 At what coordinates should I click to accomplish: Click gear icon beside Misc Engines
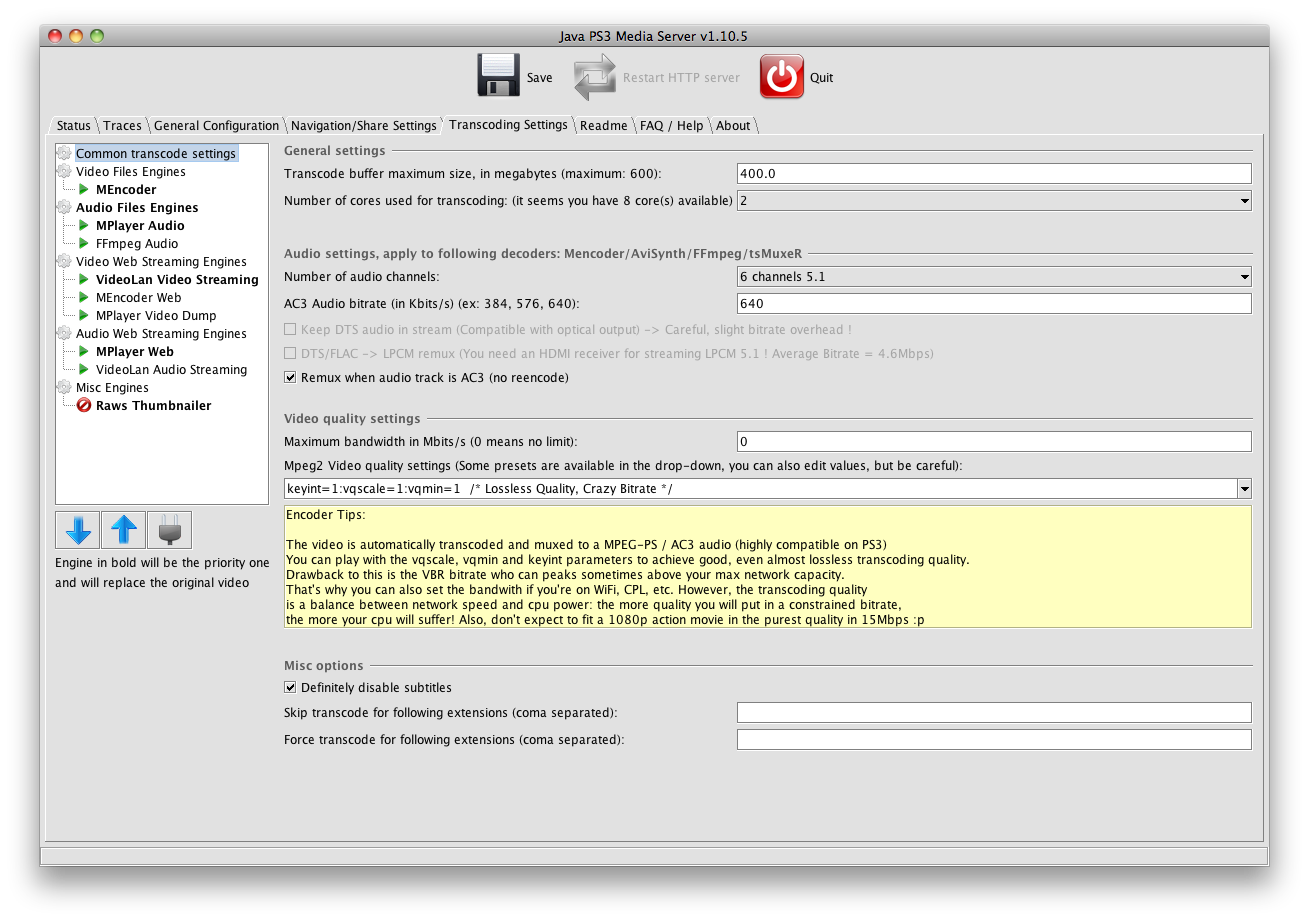(x=65, y=388)
